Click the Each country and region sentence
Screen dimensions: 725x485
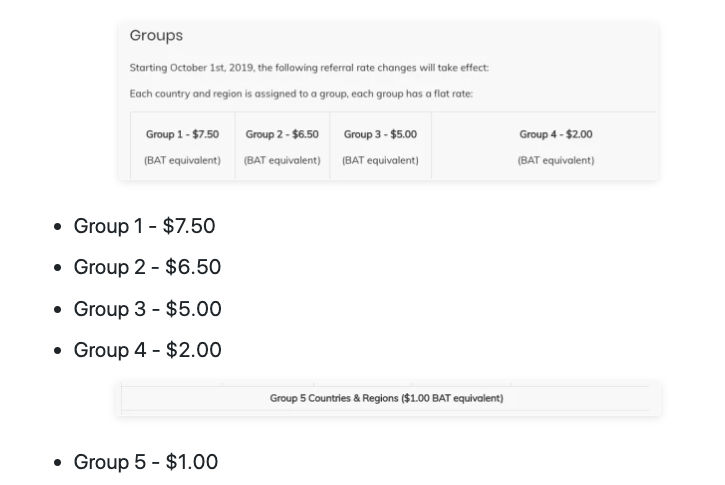coord(301,94)
